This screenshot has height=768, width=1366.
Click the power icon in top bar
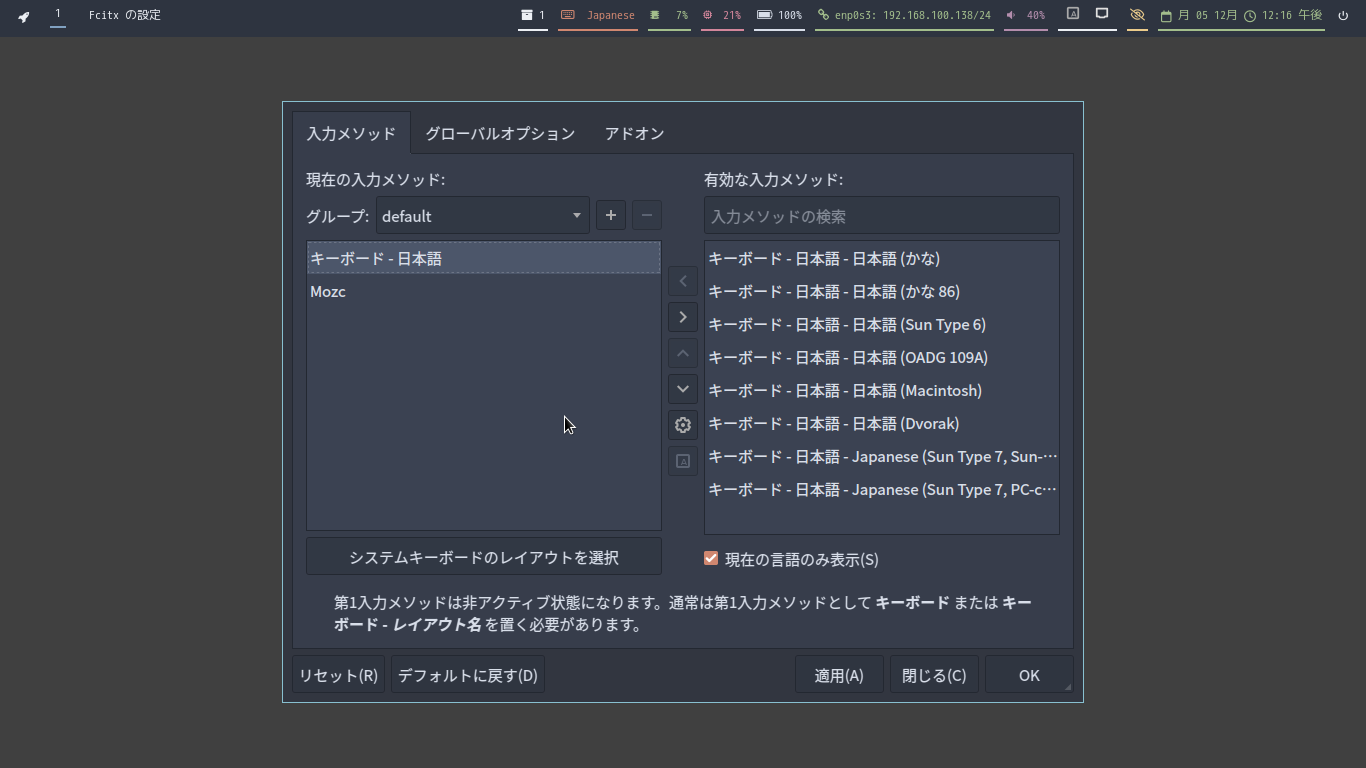pos(1343,15)
